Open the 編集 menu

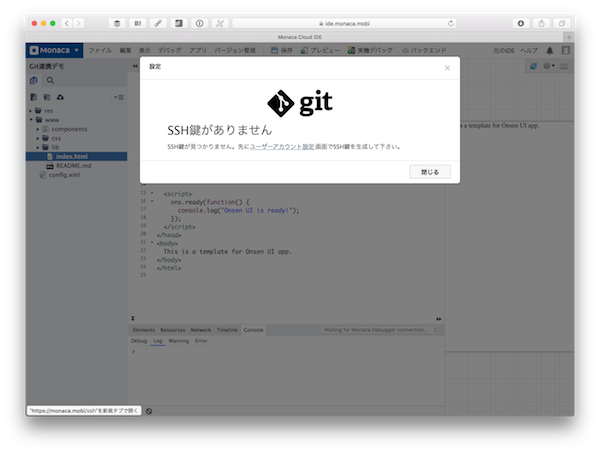125,50
